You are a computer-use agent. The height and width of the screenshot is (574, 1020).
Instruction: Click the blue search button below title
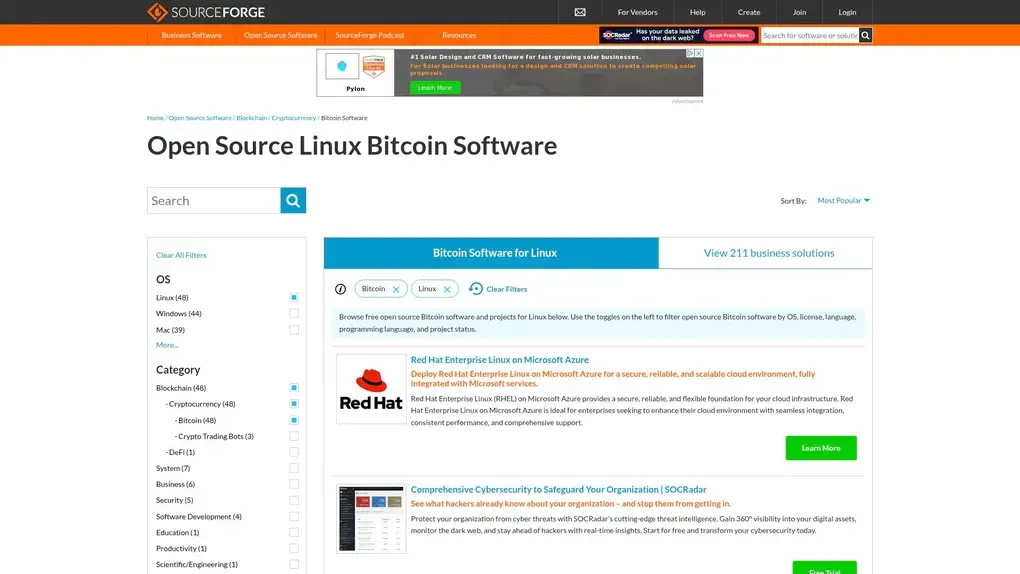tap(293, 200)
